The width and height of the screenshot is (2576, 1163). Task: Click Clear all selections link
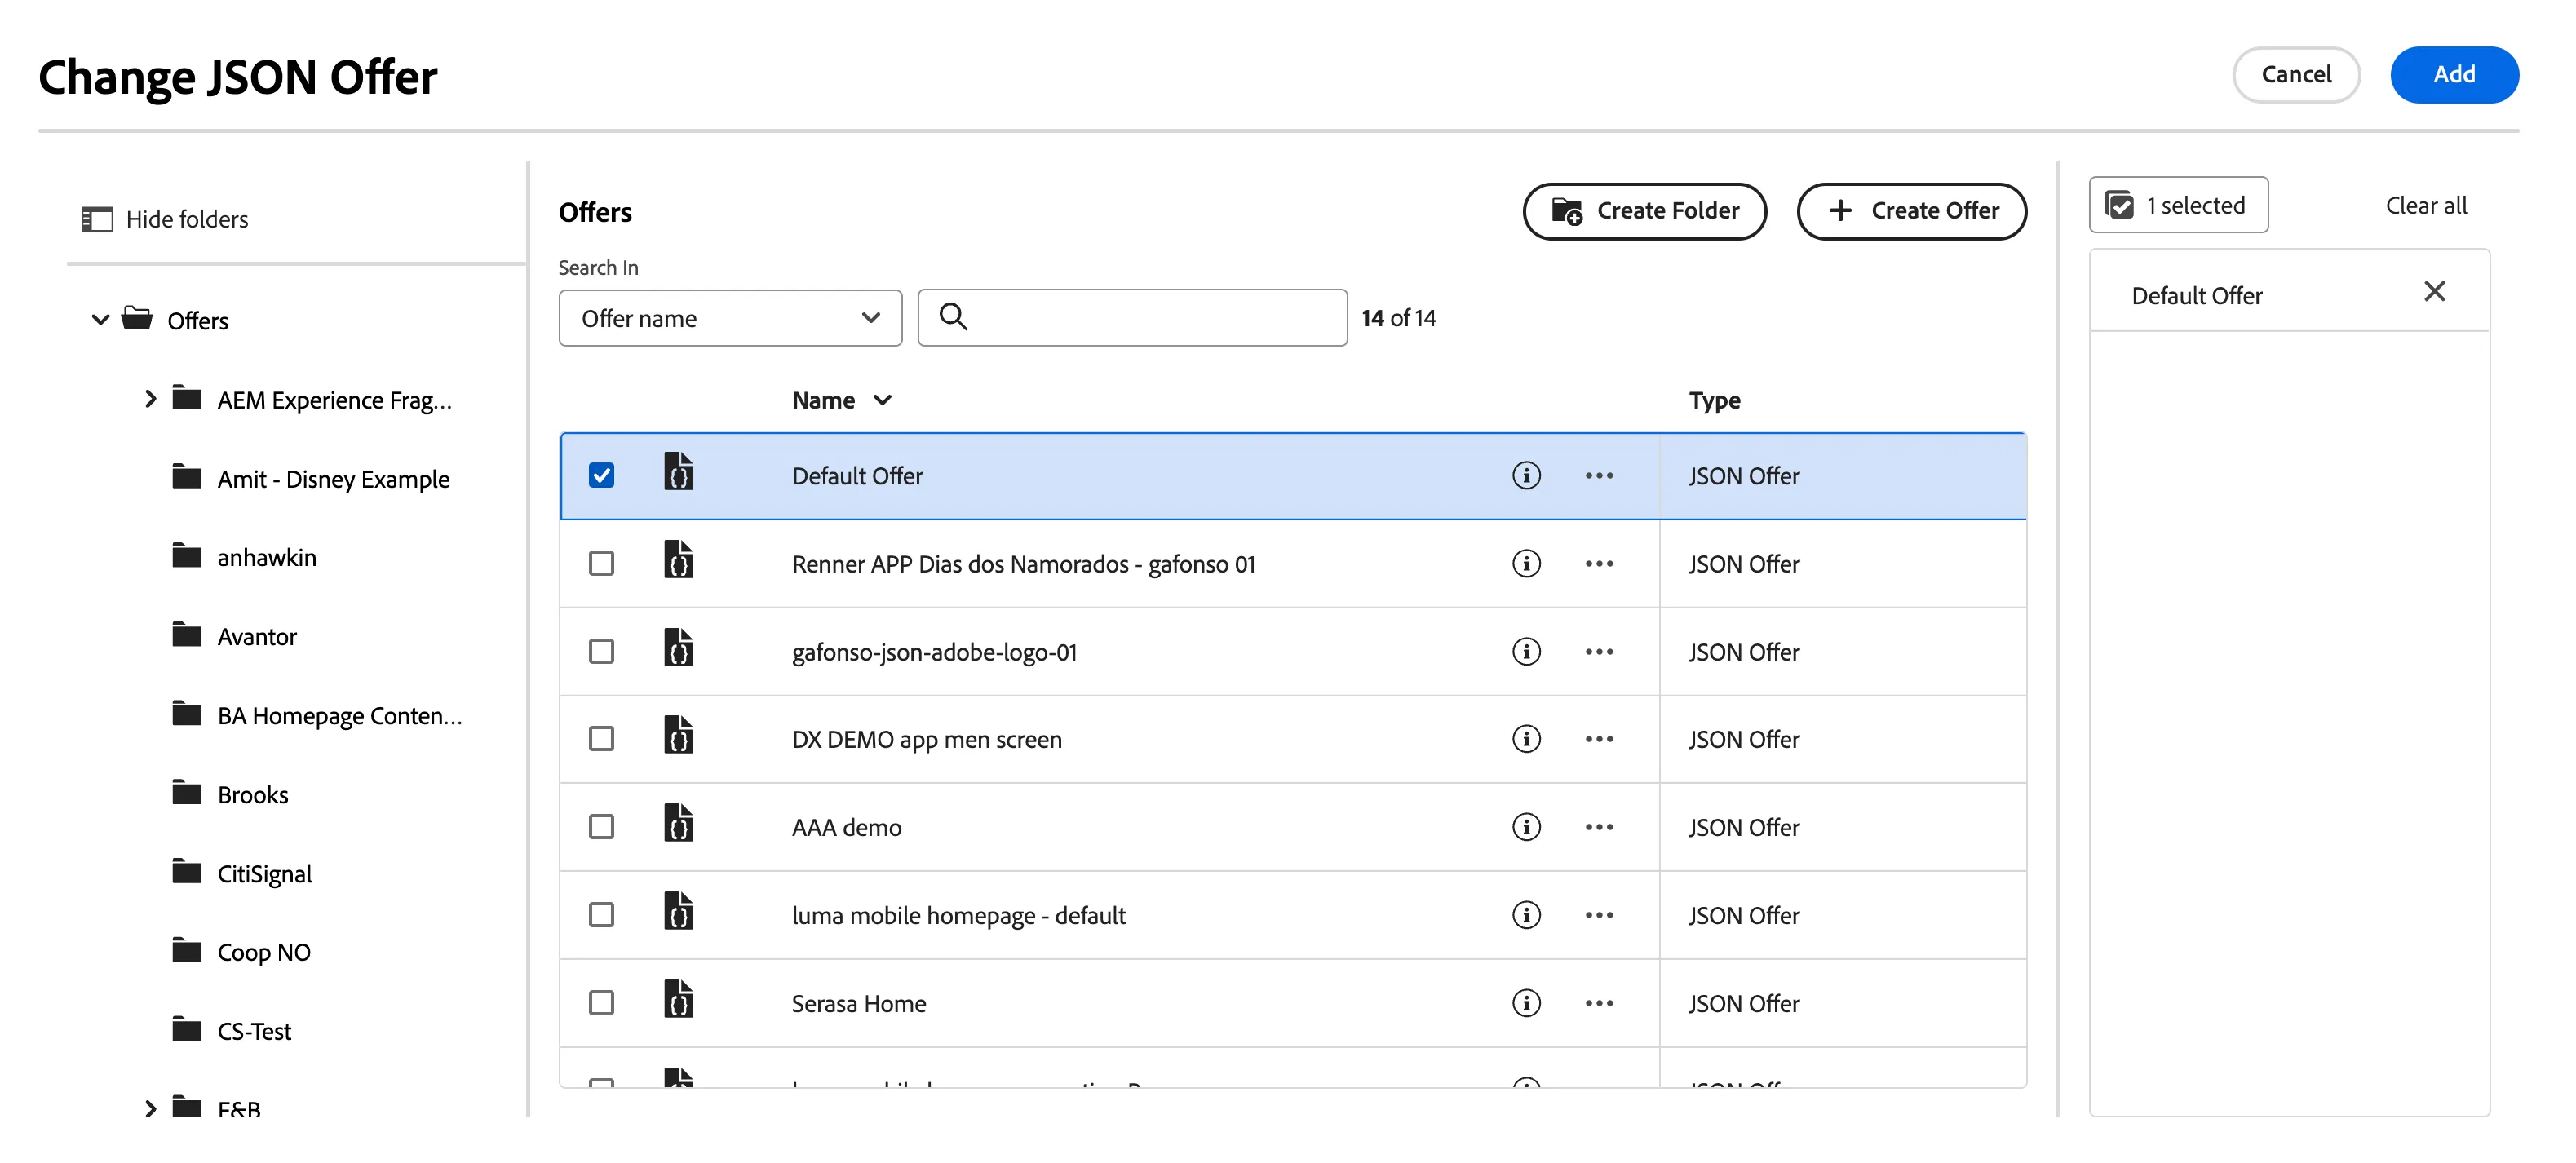click(x=2426, y=206)
